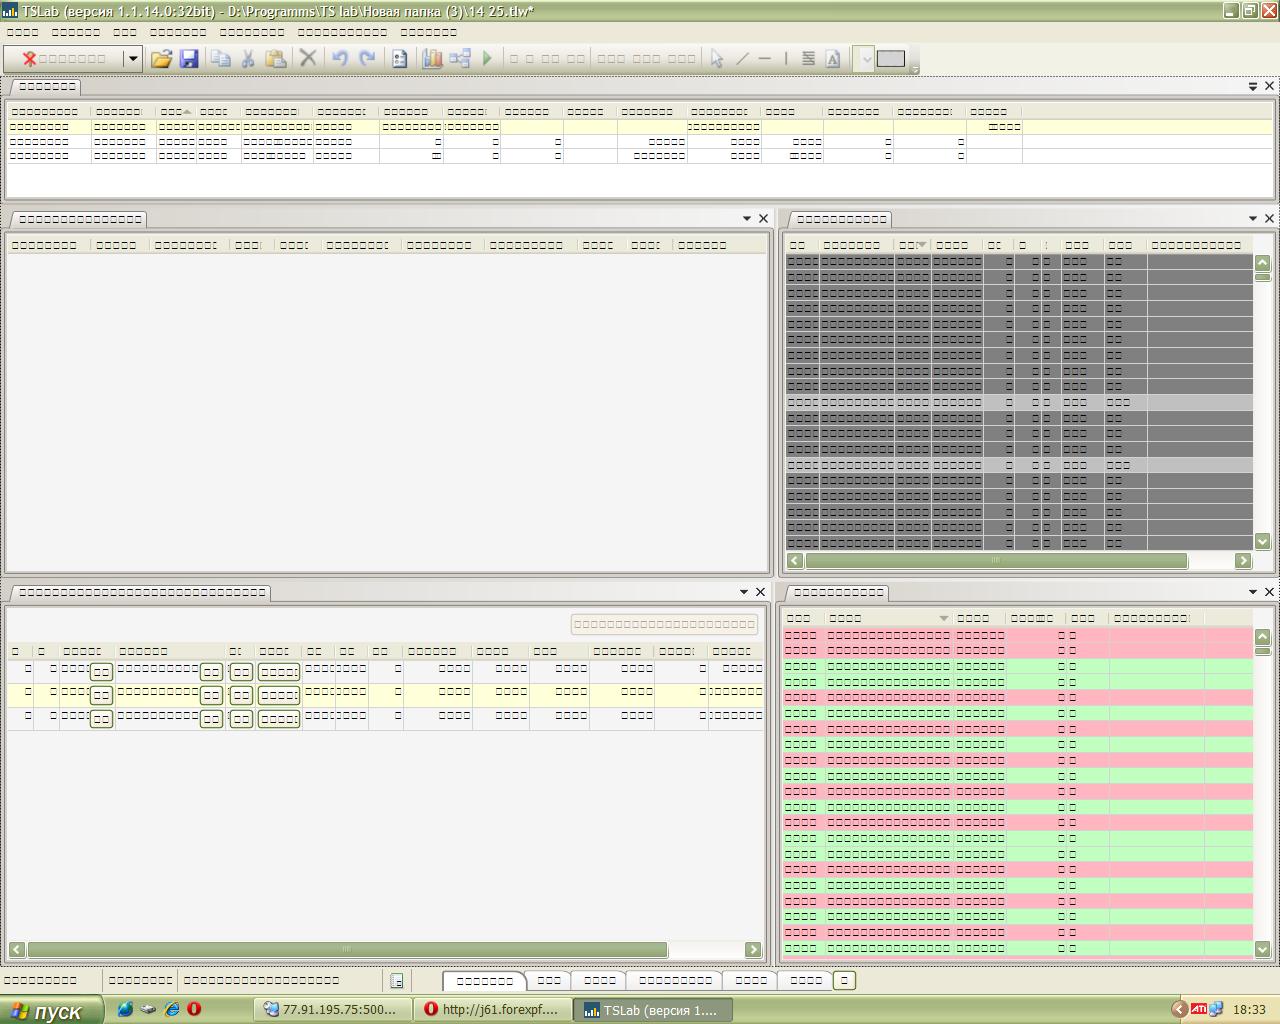Open the top panel's options arrow menu
Image resolution: width=1280 pixels, height=1024 pixels.
point(1252,87)
